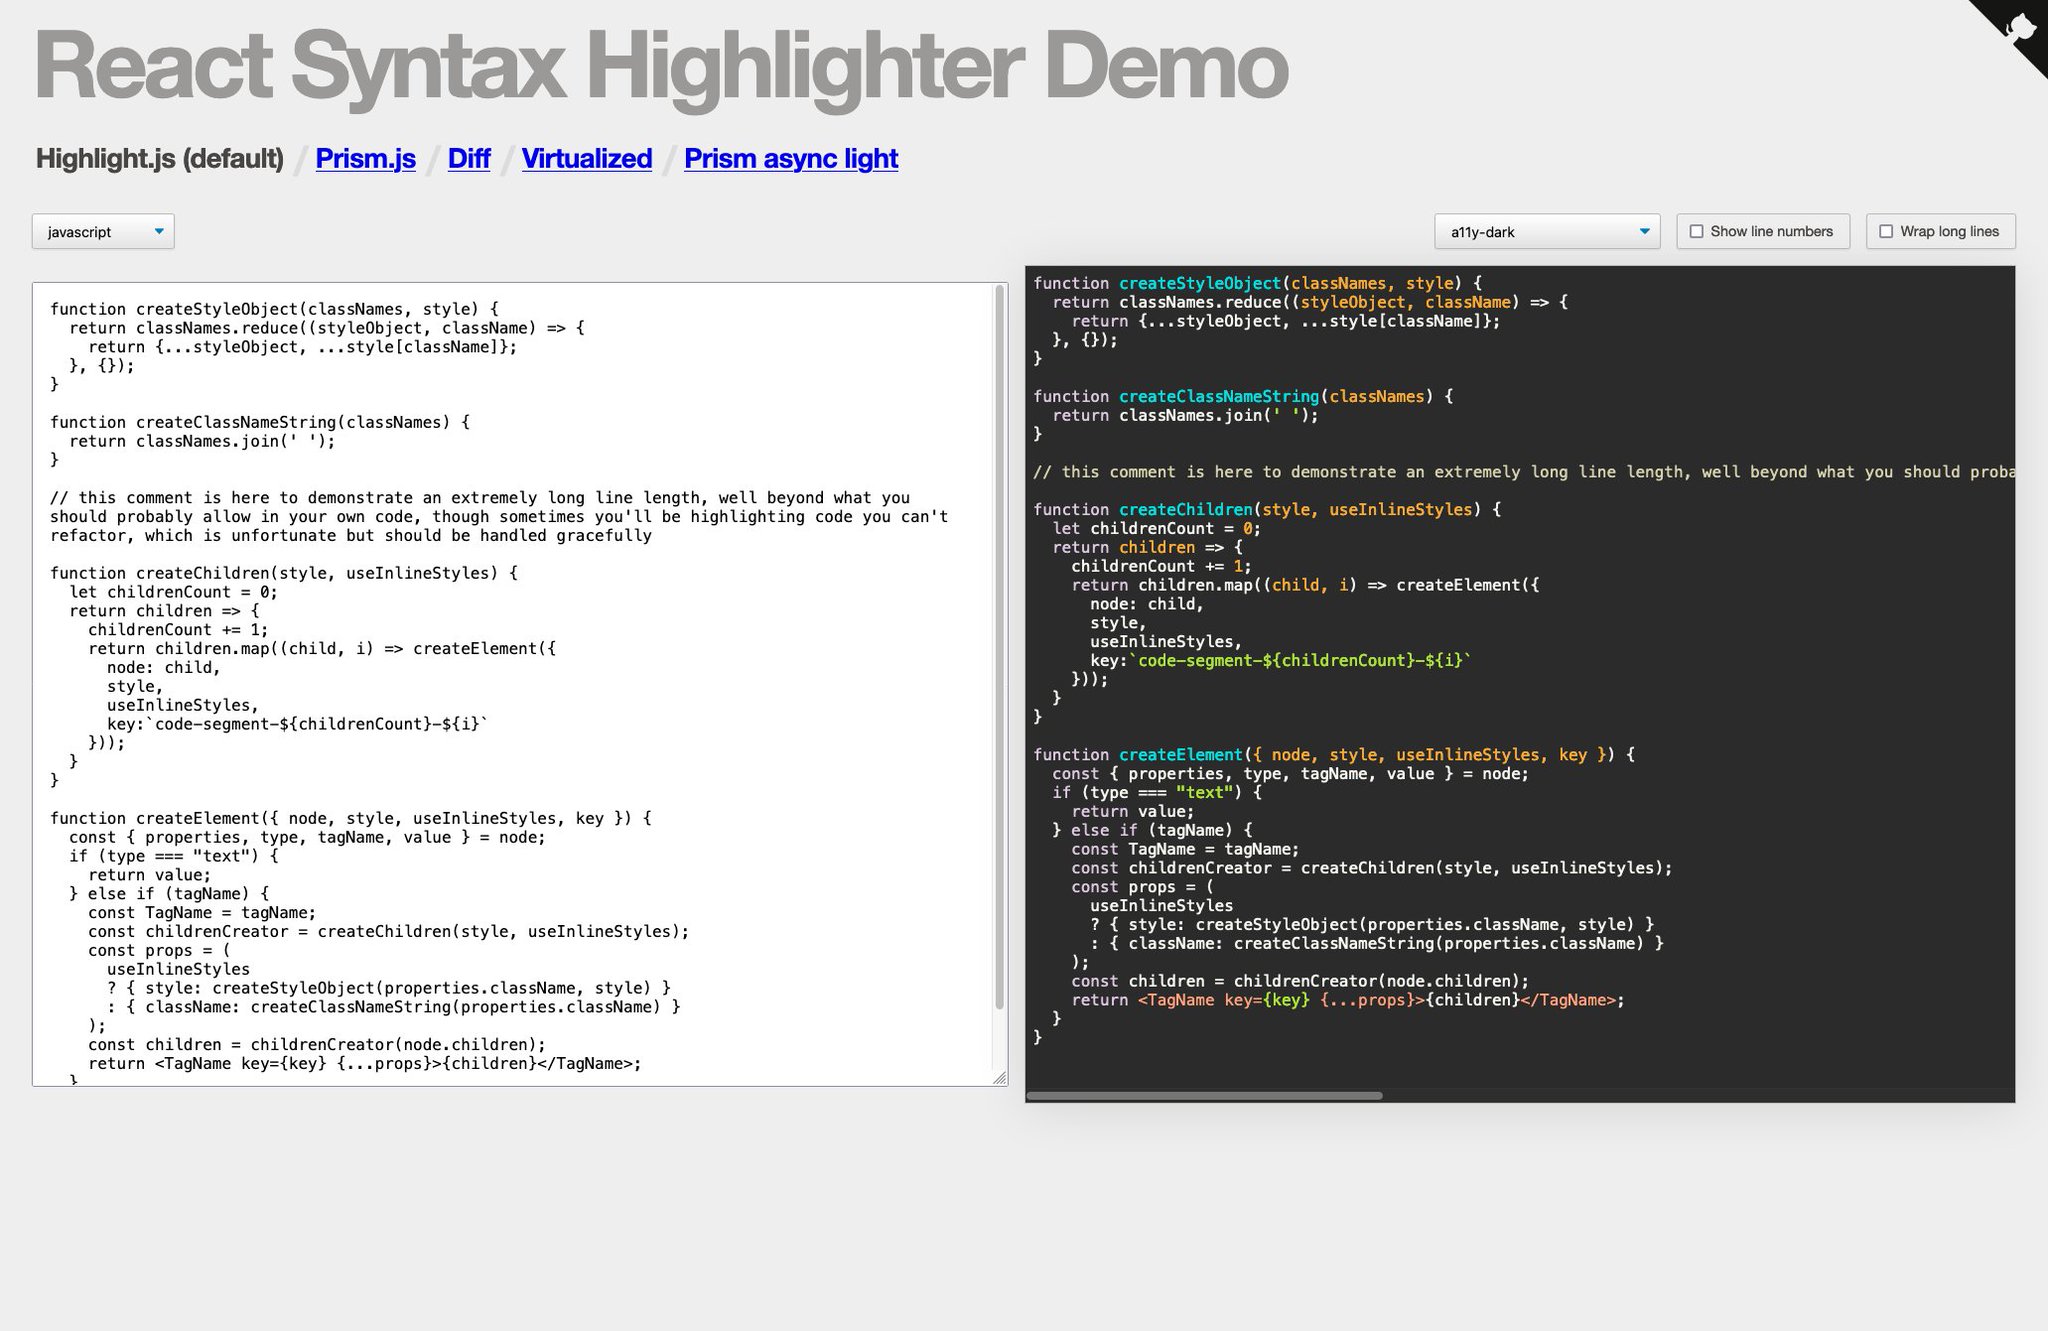Open the Virtualized demo link

[587, 158]
